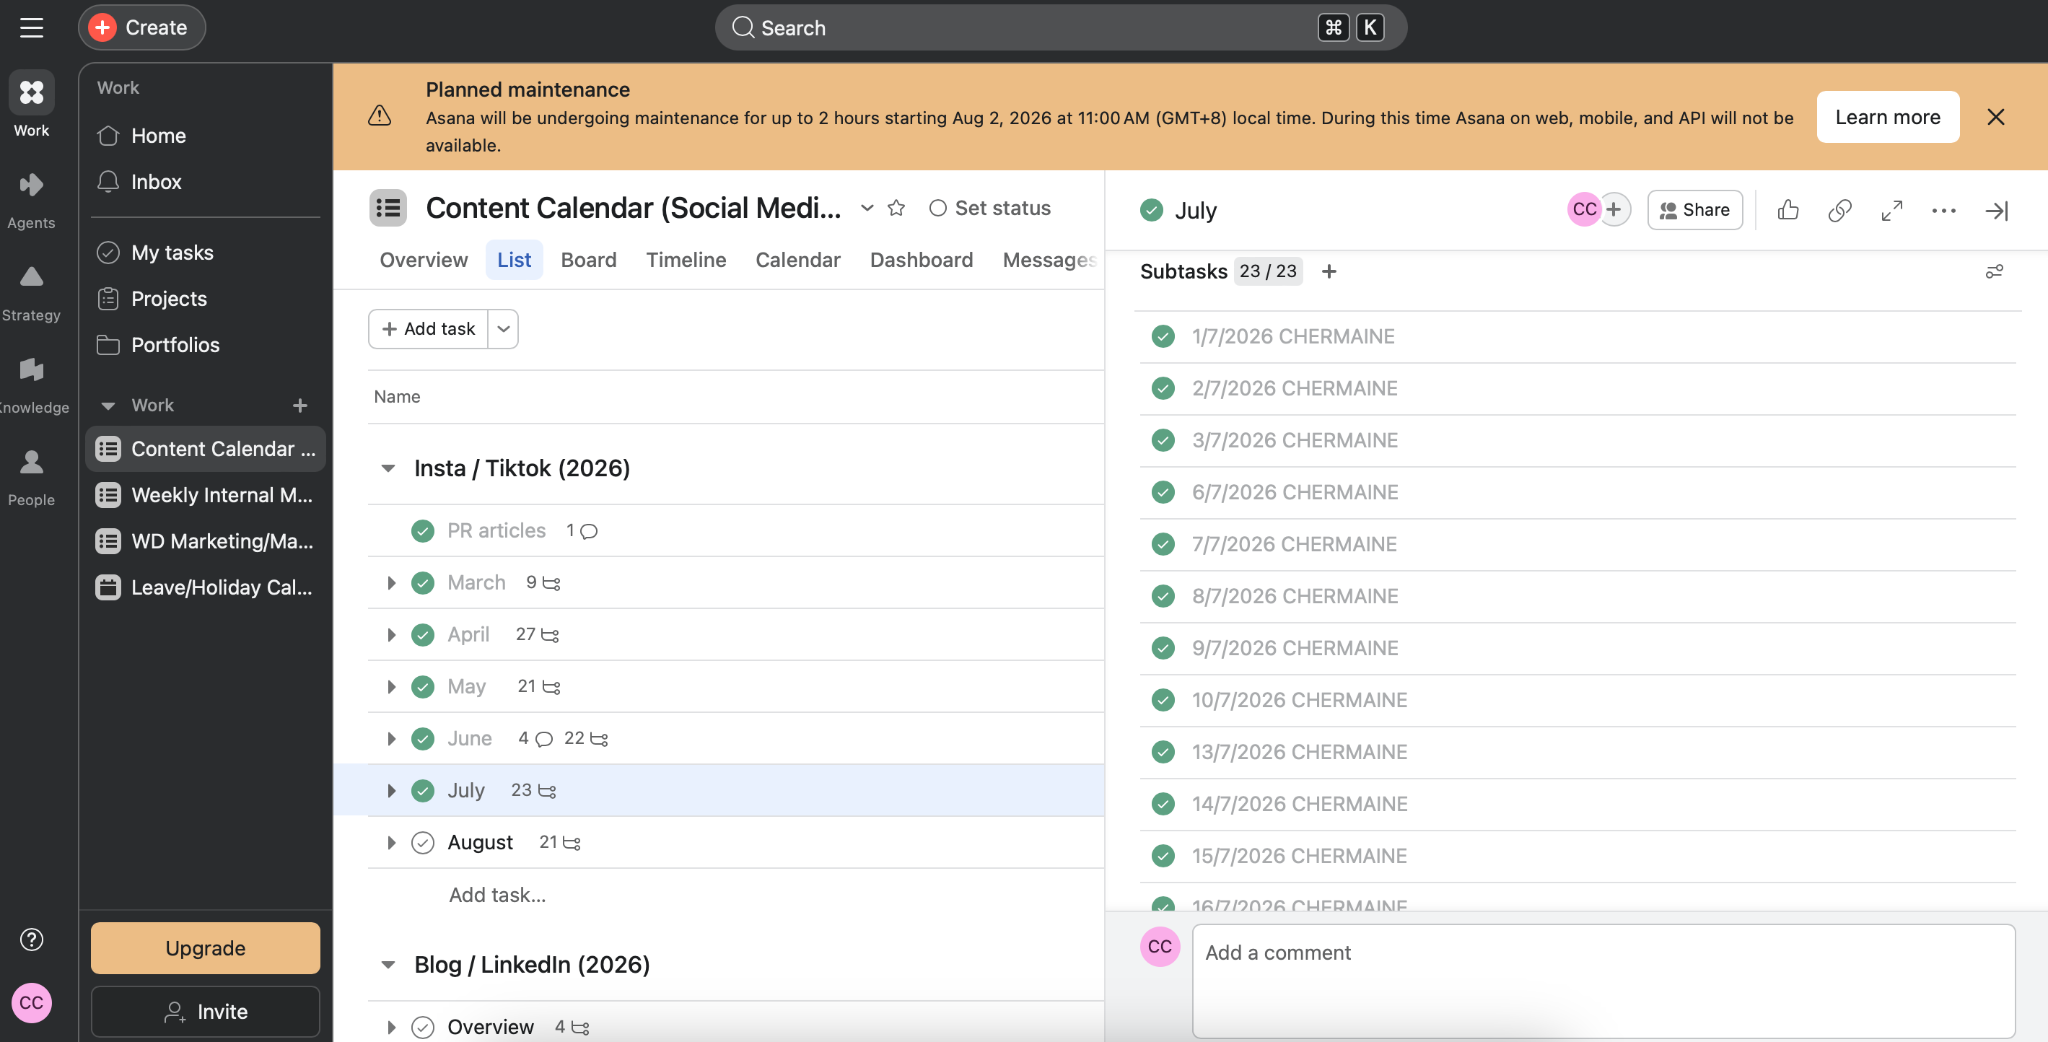Screen dimensions: 2048x1042
Task: Click Set status for the project
Action: pos(990,208)
